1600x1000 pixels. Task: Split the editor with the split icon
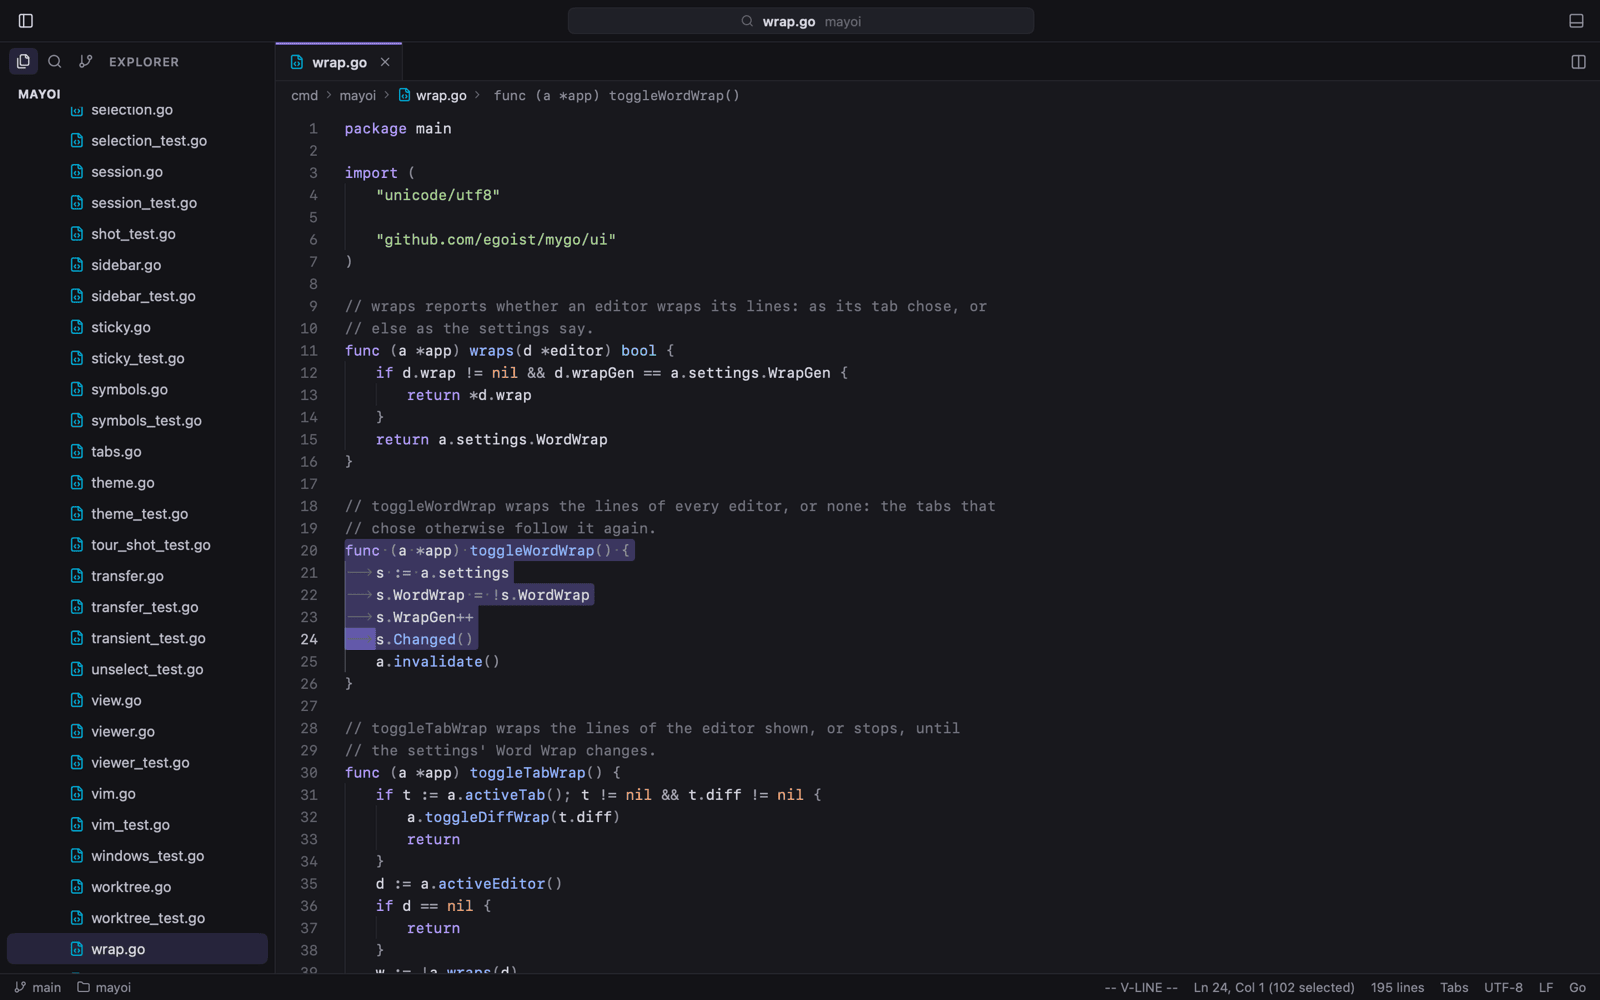[x=1578, y=62]
